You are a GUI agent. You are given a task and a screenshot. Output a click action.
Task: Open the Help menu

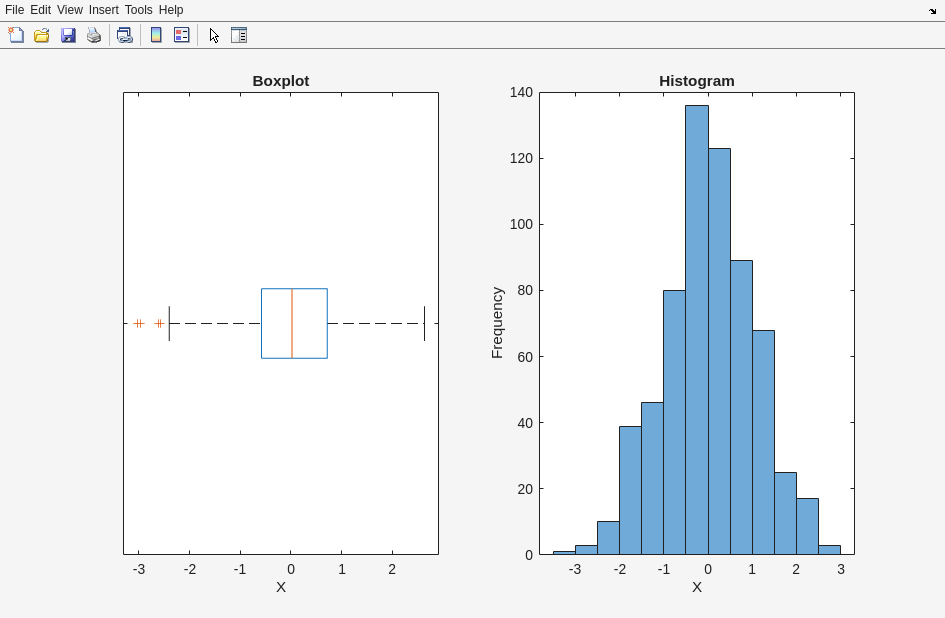click(x=171, y=10)
